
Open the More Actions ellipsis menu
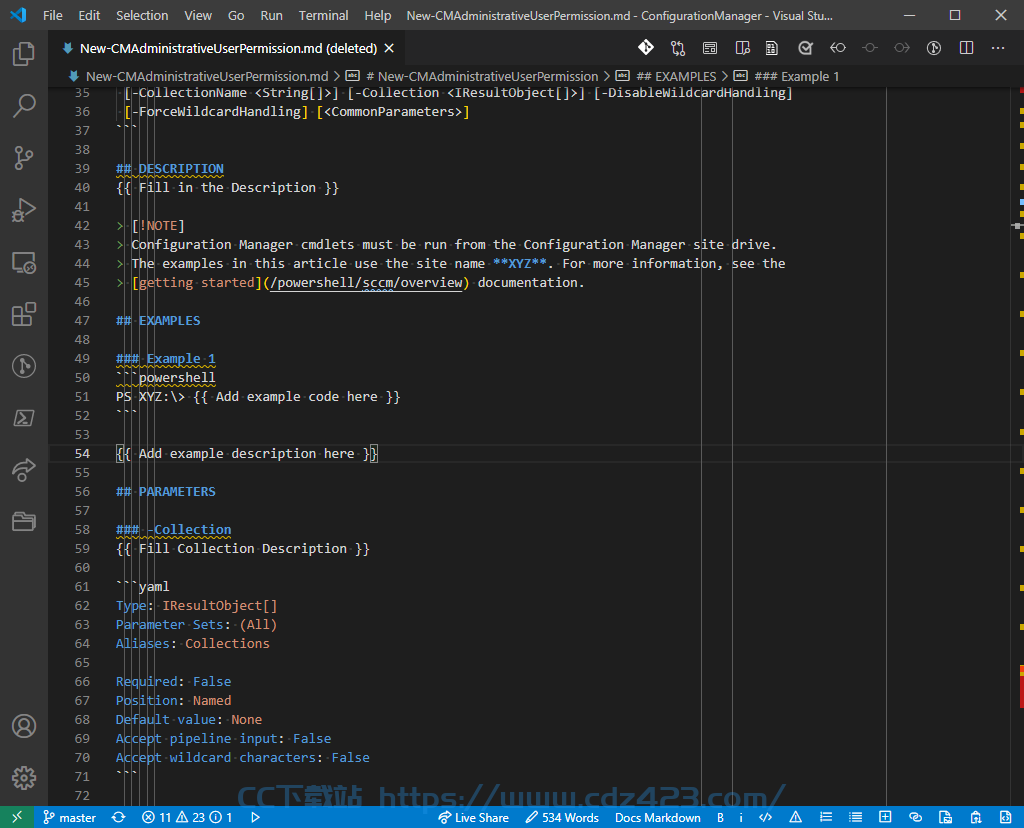coord(998,48)
